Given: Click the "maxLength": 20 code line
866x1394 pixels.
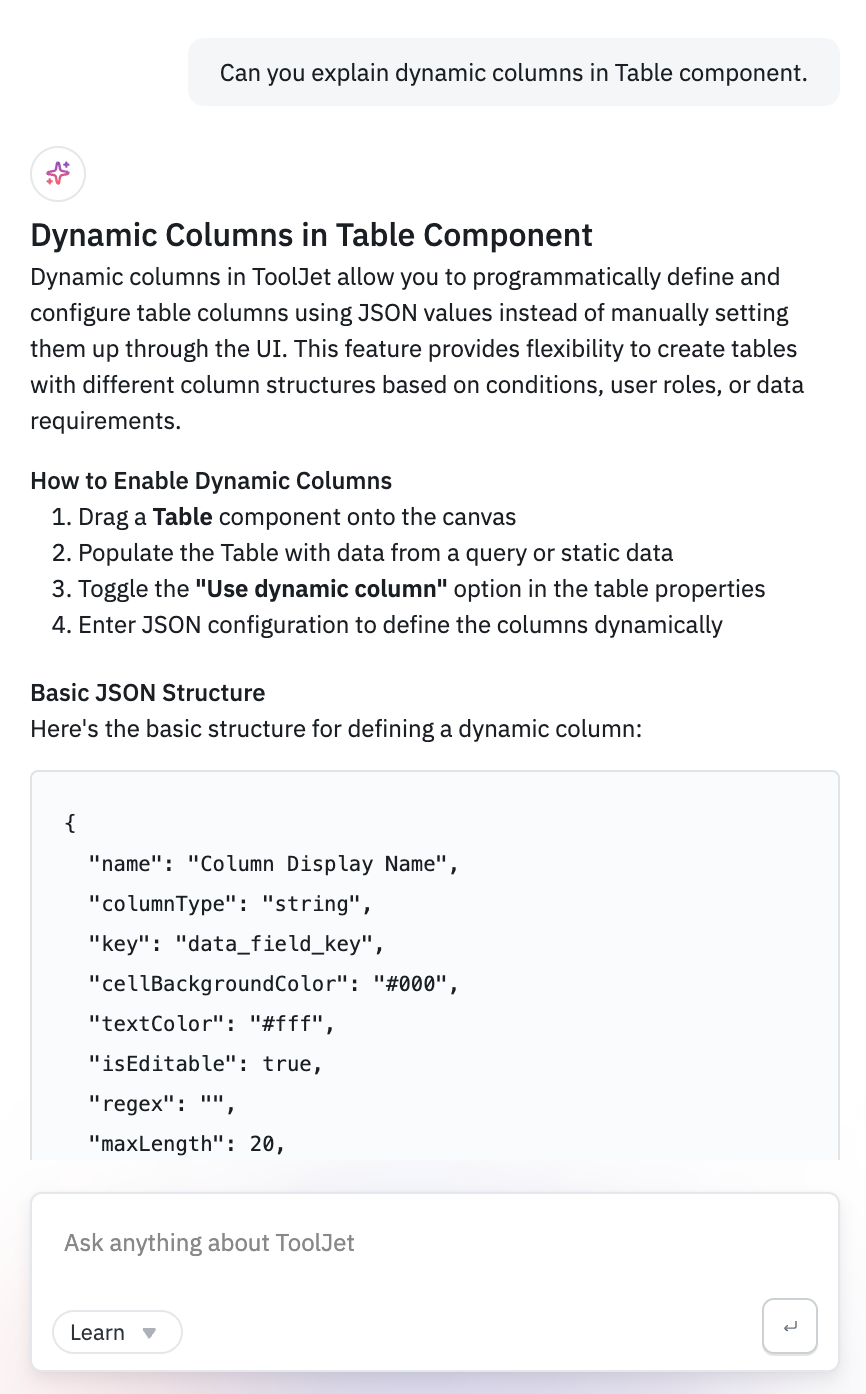Looking at the screenshot, I should click(187, 1144).
